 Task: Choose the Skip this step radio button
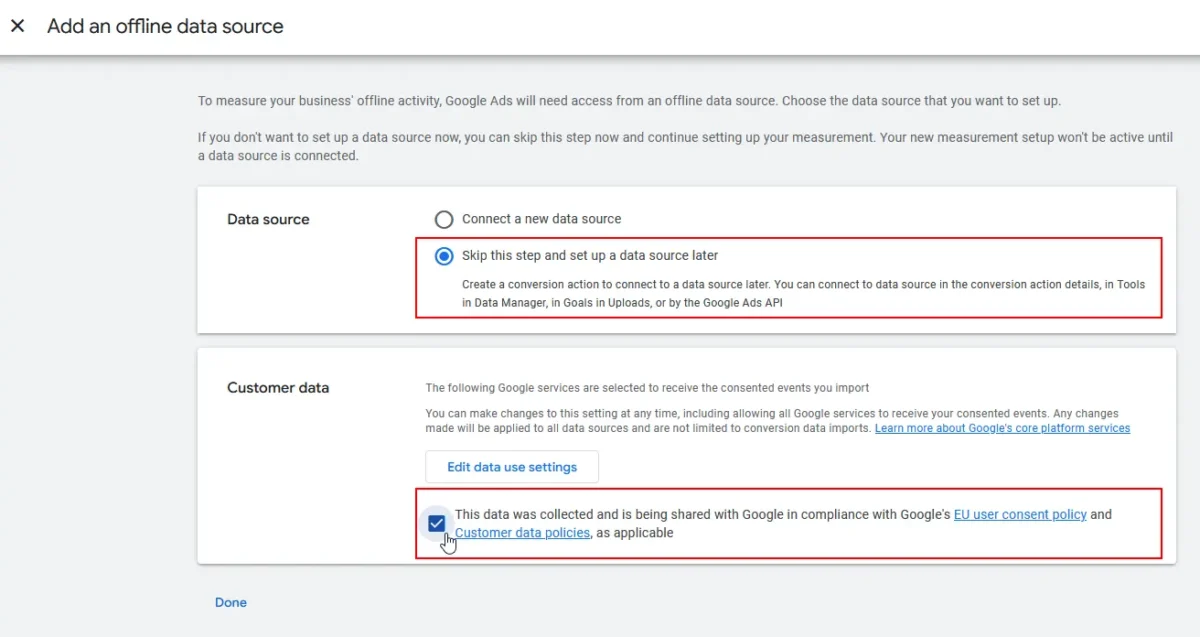444,256
